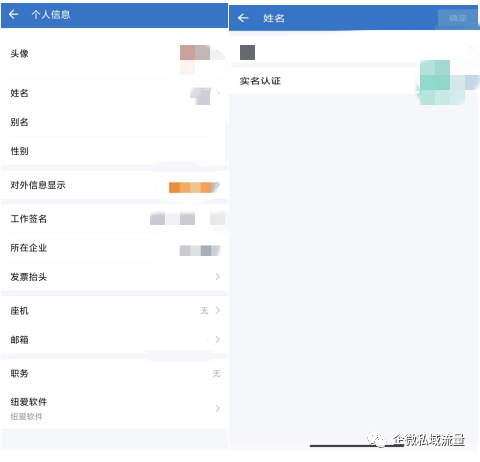This screenshot has height=462, width=480.
Task: Expand the 发票抬头 chevron
Action: (217, 277)
